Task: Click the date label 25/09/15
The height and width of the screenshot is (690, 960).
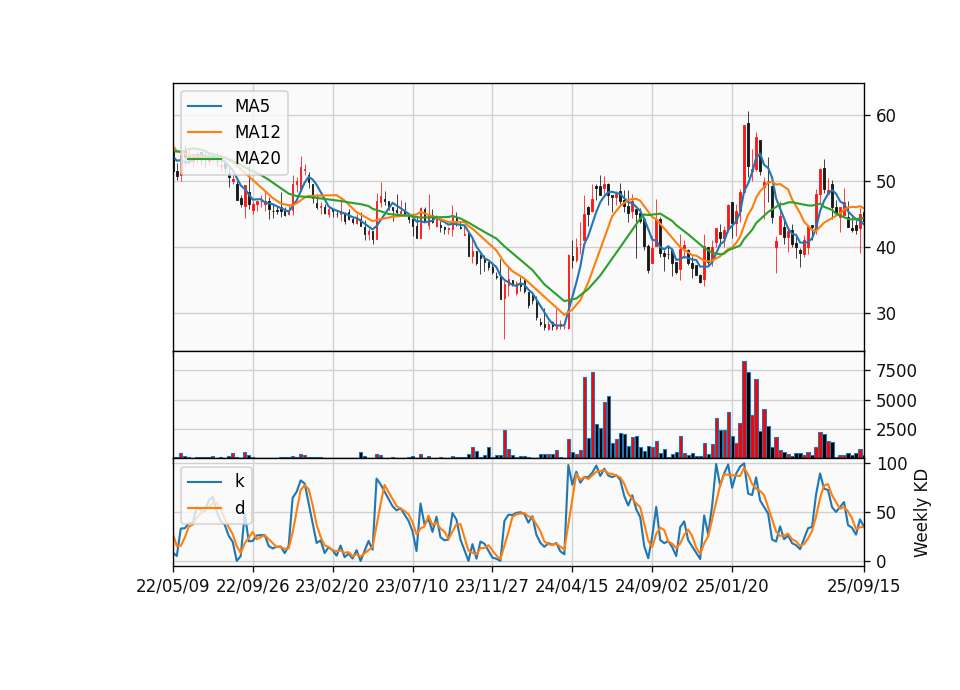Action: coord(864,586)
